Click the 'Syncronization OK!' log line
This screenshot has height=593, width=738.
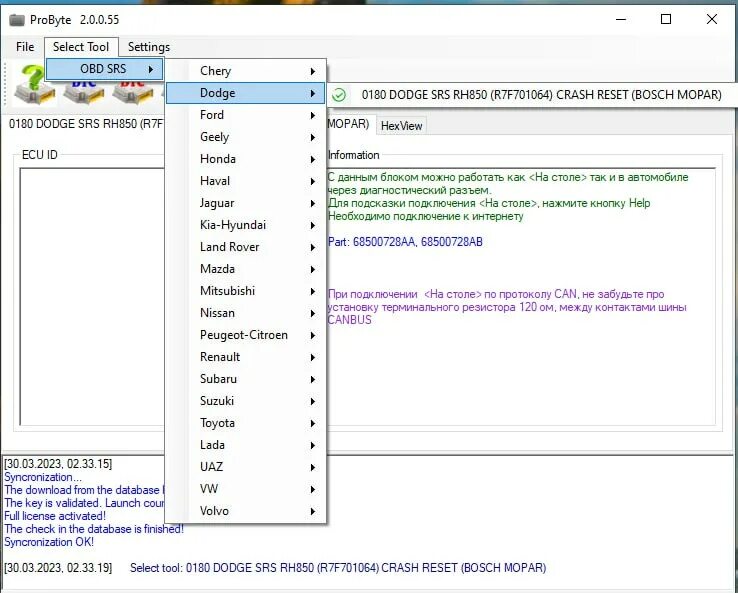point(49,542)
